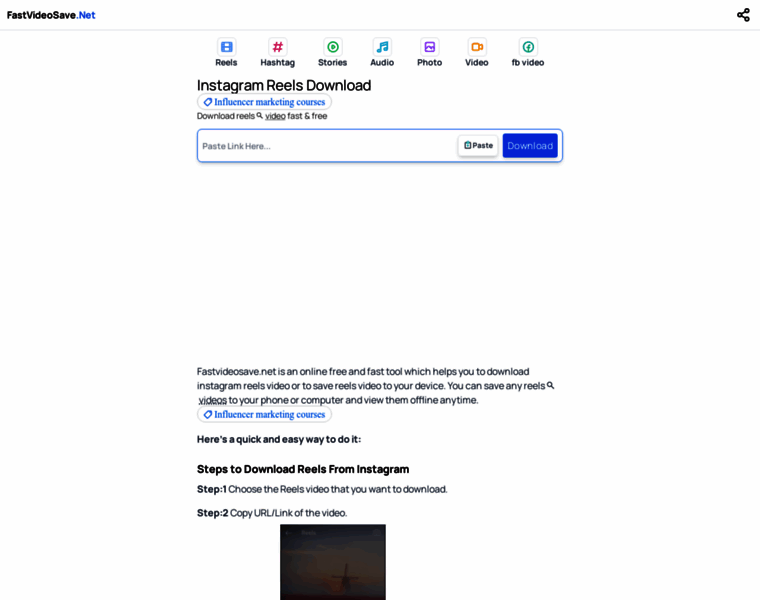Click the underlined 'videos' link in paragraph
This screenshot has width=760, height=600.
(212, 400)
